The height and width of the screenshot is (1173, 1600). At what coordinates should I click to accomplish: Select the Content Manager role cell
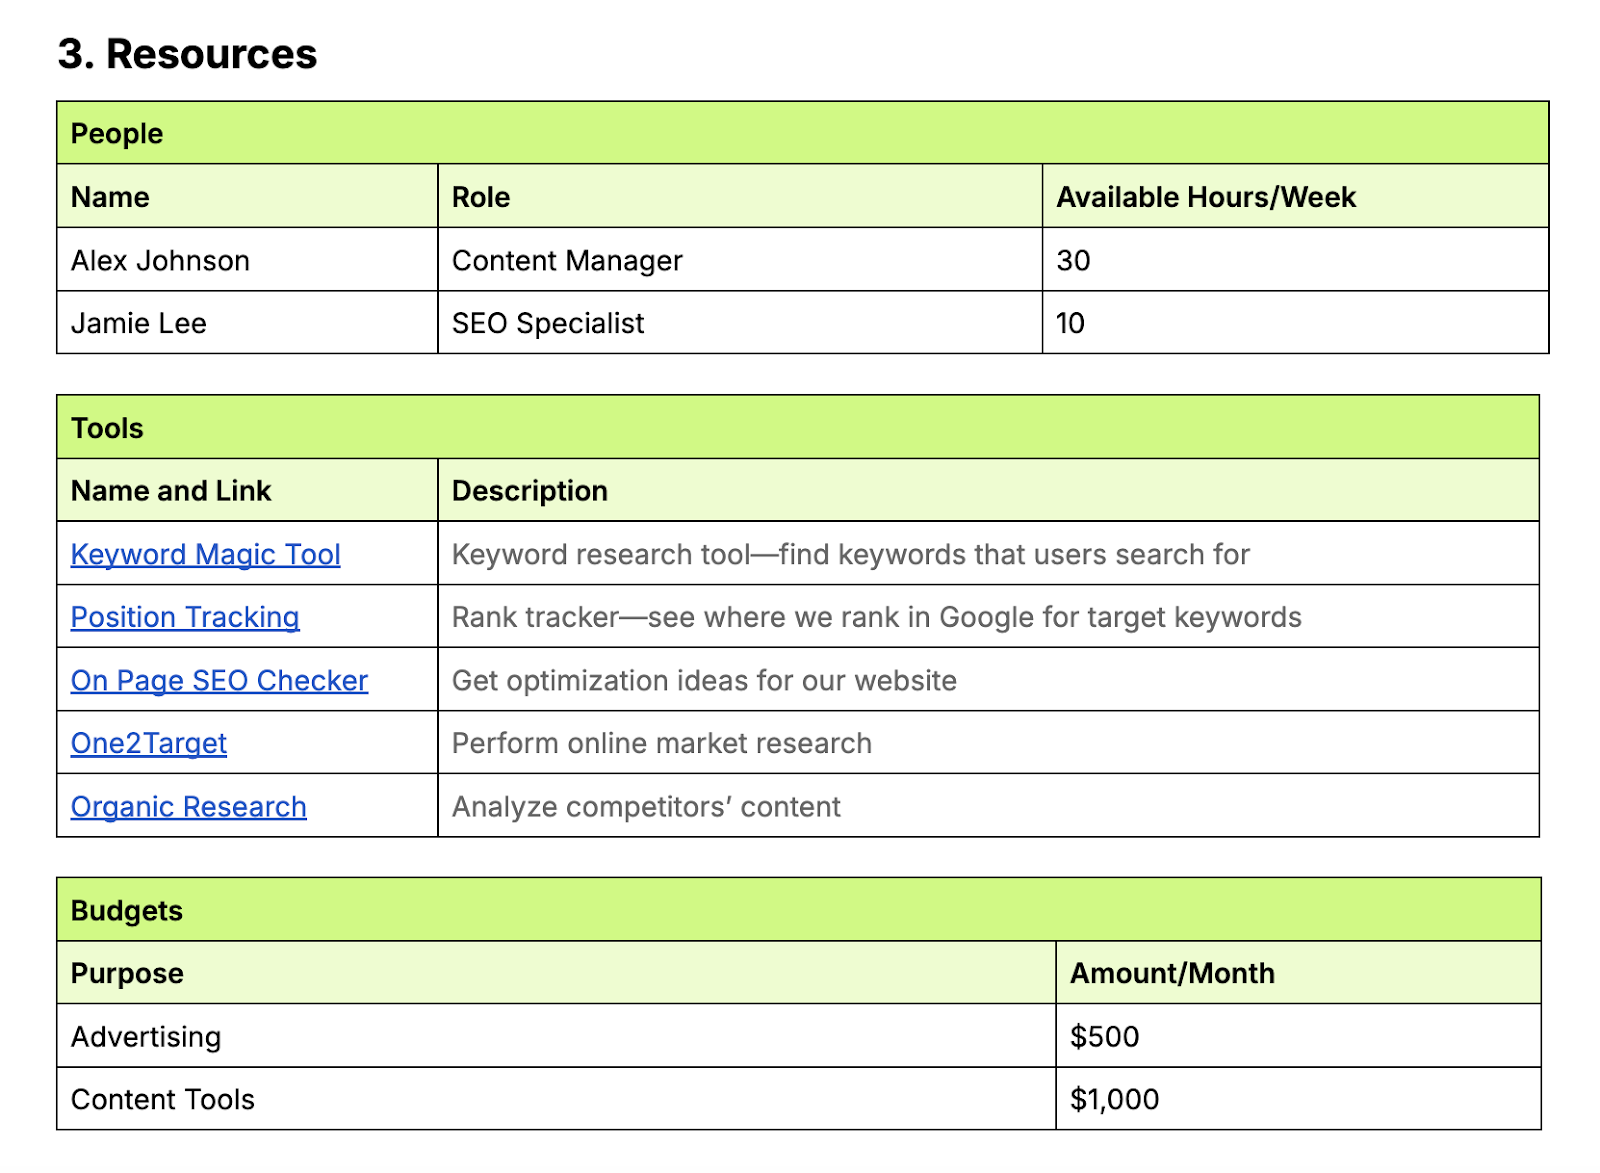(x=567, y=260)
